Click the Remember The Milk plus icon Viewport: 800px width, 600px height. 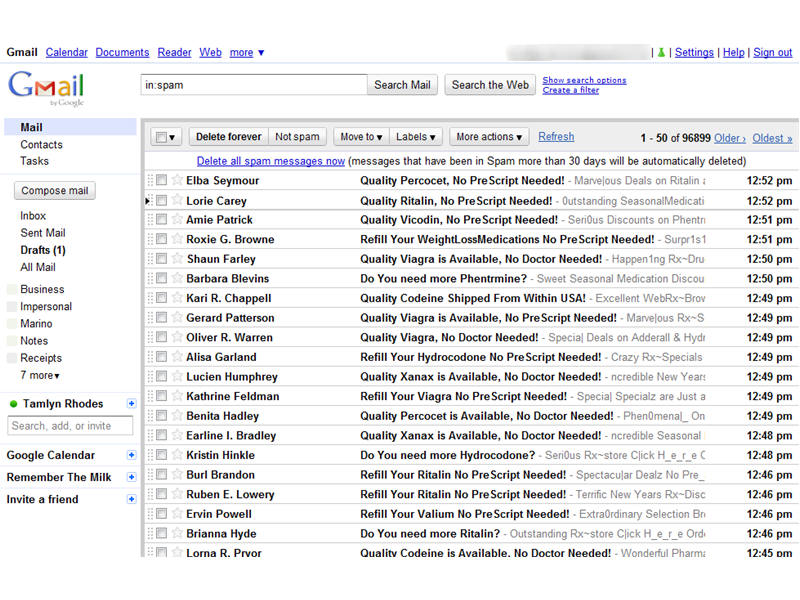(130, 477)
